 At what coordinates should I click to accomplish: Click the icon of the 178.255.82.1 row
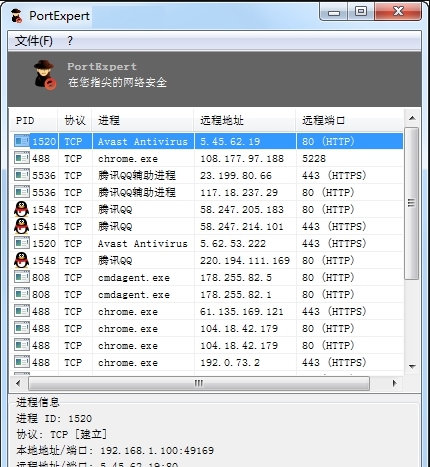pos(22,294)
